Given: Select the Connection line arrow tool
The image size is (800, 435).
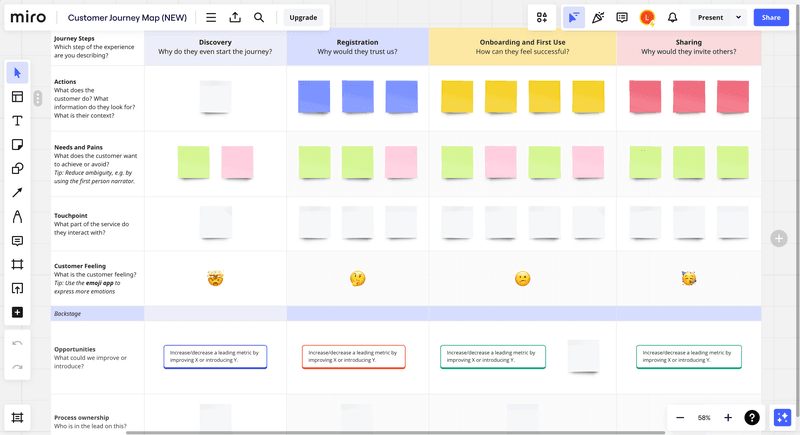Looking at the screenshot, I should pyautogui.click(x=17, y=192).
